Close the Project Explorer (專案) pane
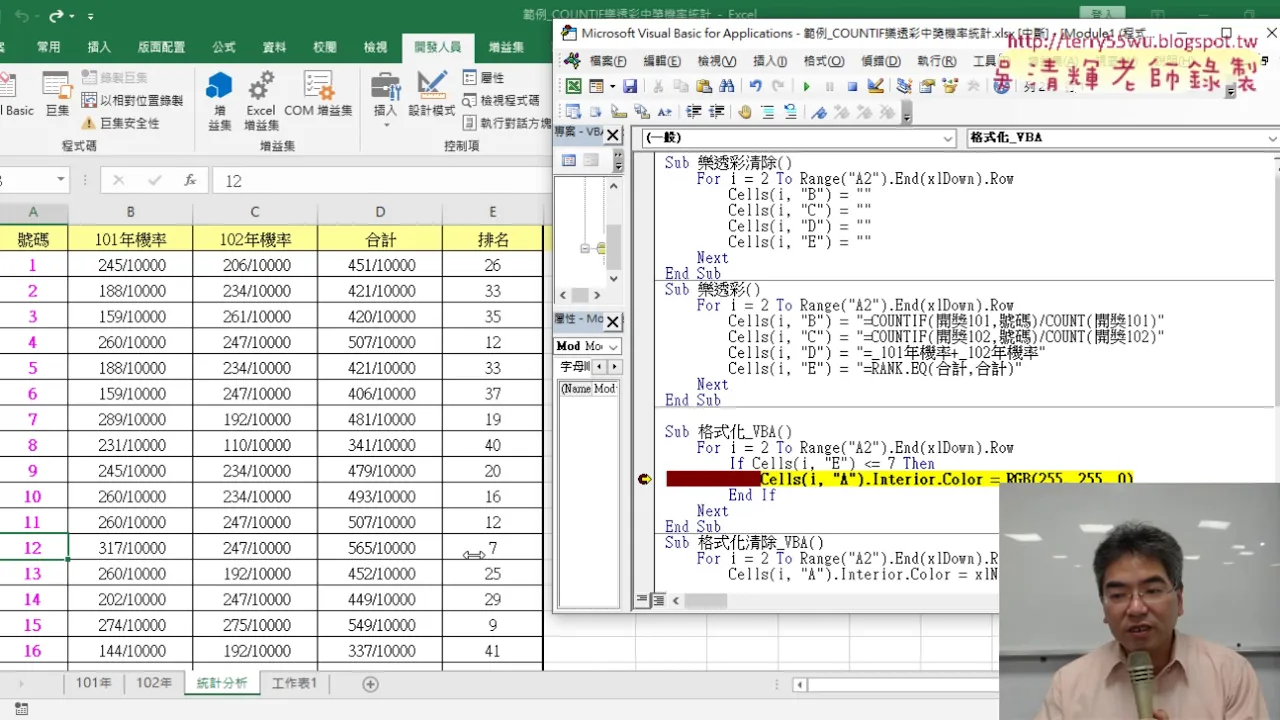1280x720 pixels. point(613,133)
